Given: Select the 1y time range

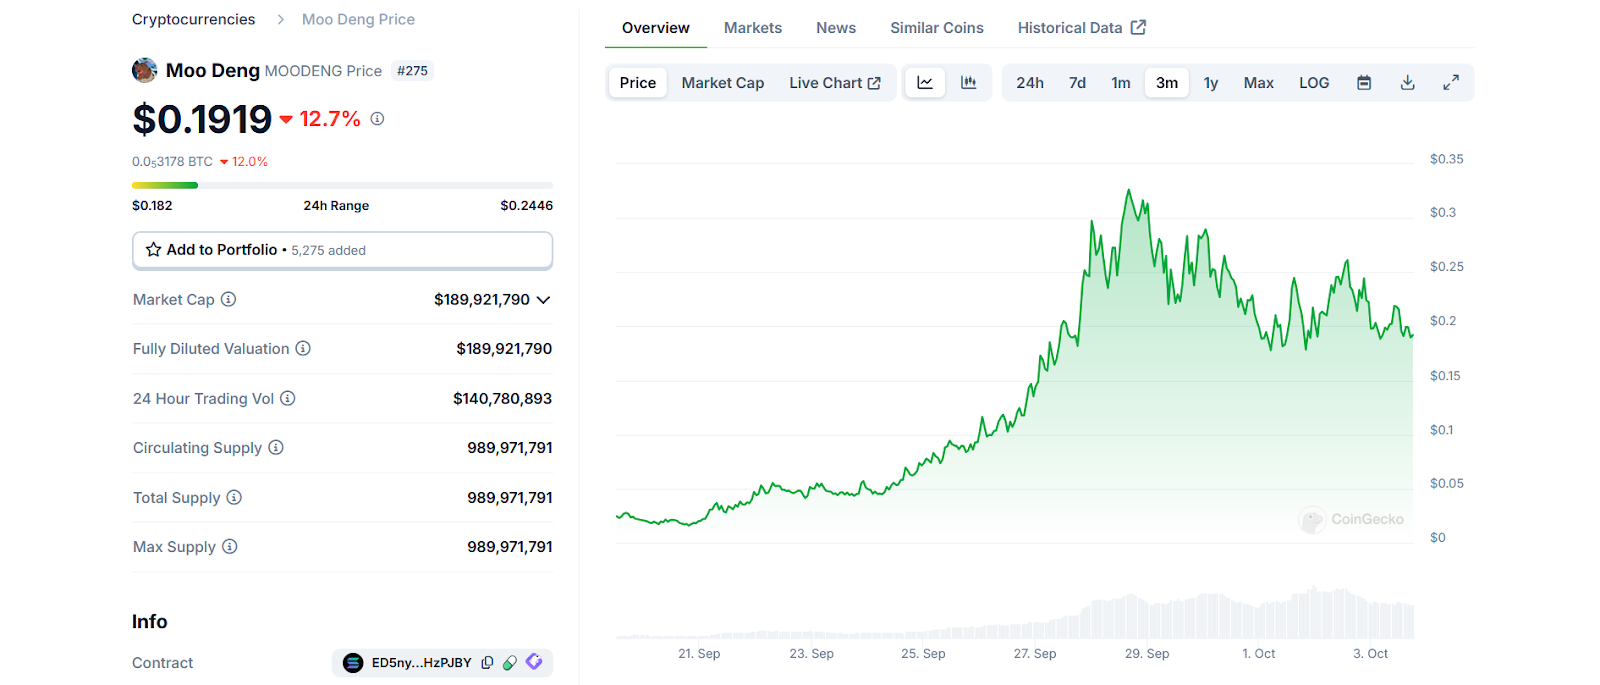Looking at the screenshot, I should click(x=1210, y=83).
